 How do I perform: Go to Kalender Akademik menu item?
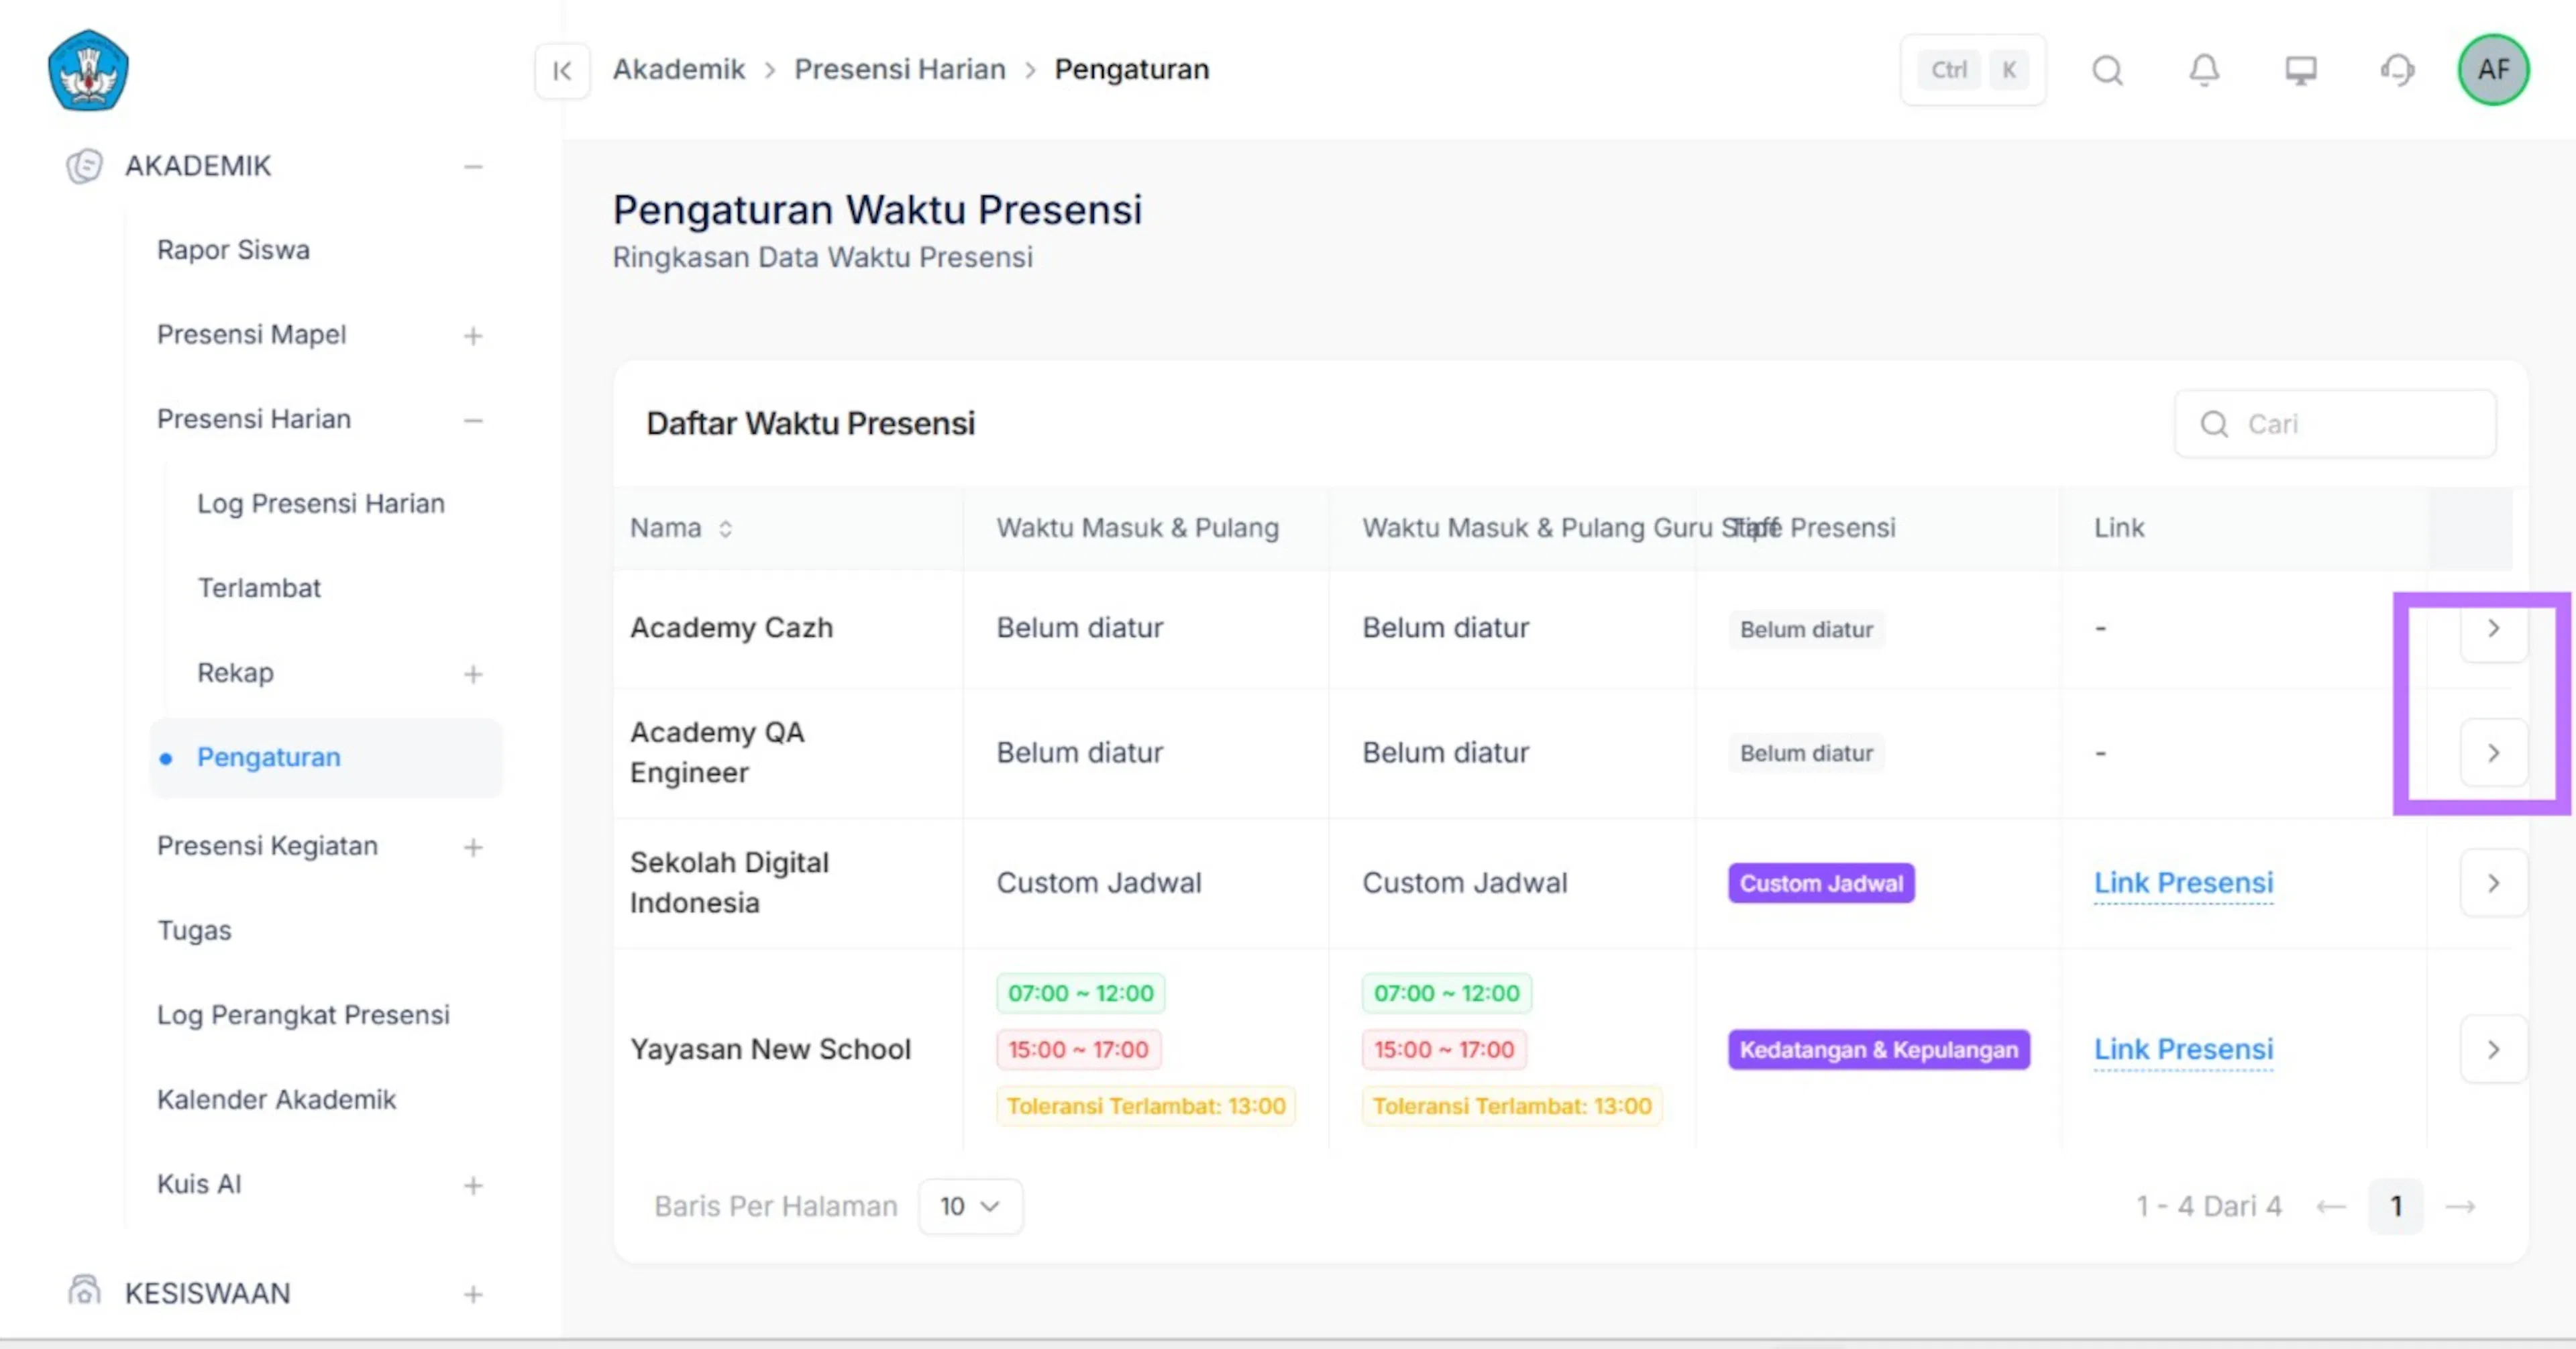pyautogui.click(x=276, y=1099)
